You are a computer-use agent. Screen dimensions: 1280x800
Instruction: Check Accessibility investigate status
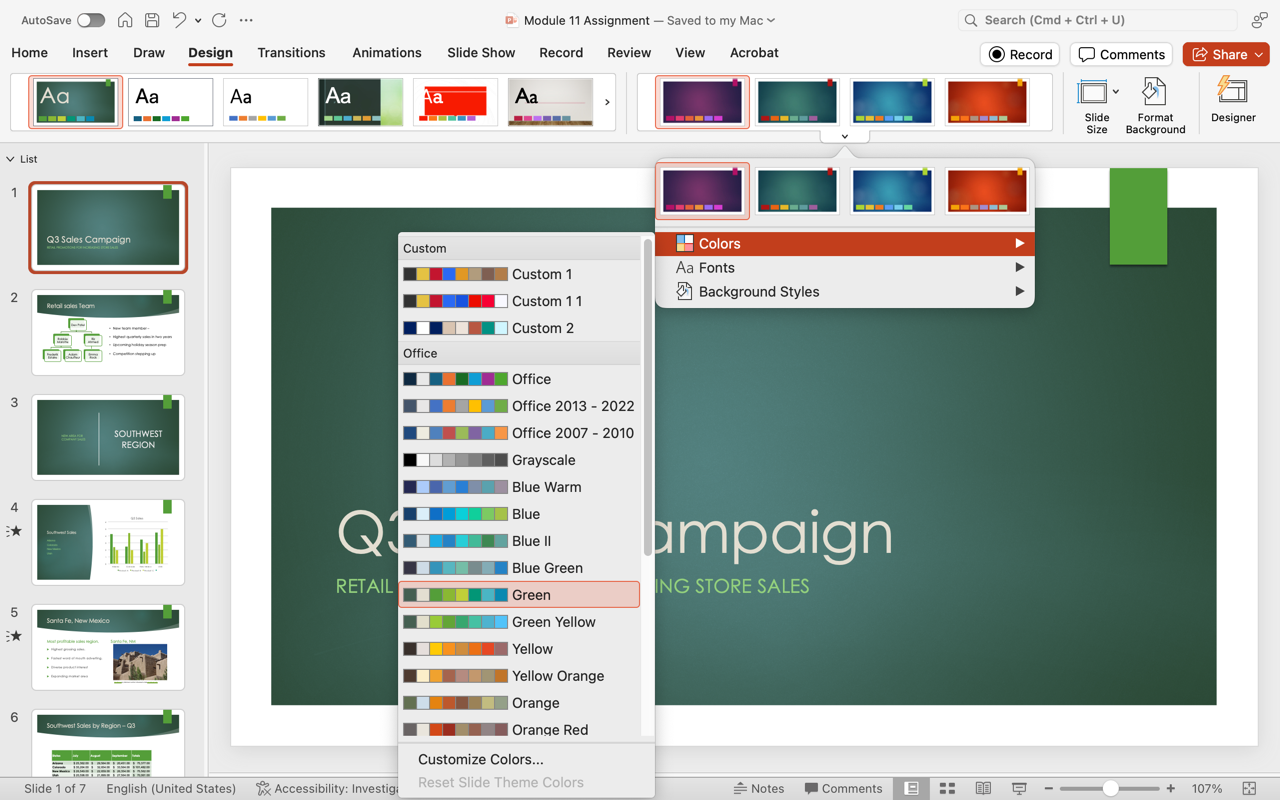[328, 788]
